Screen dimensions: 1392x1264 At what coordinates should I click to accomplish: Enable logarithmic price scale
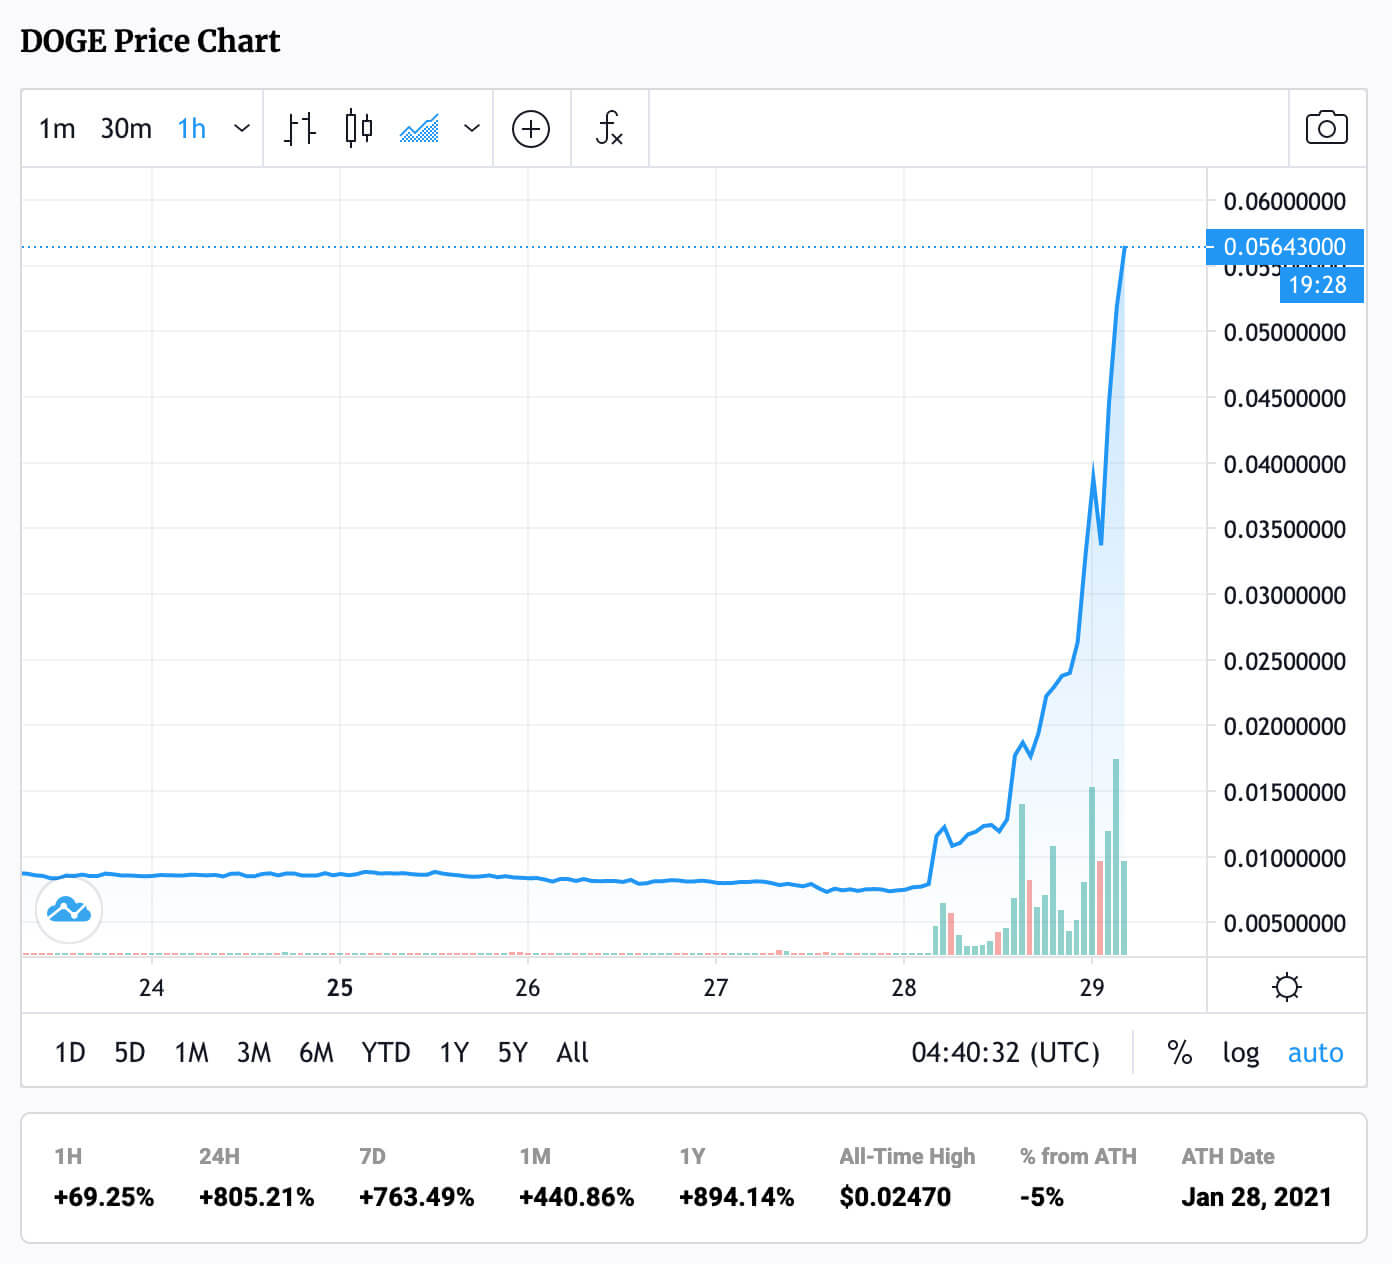click(1241, 1052)
